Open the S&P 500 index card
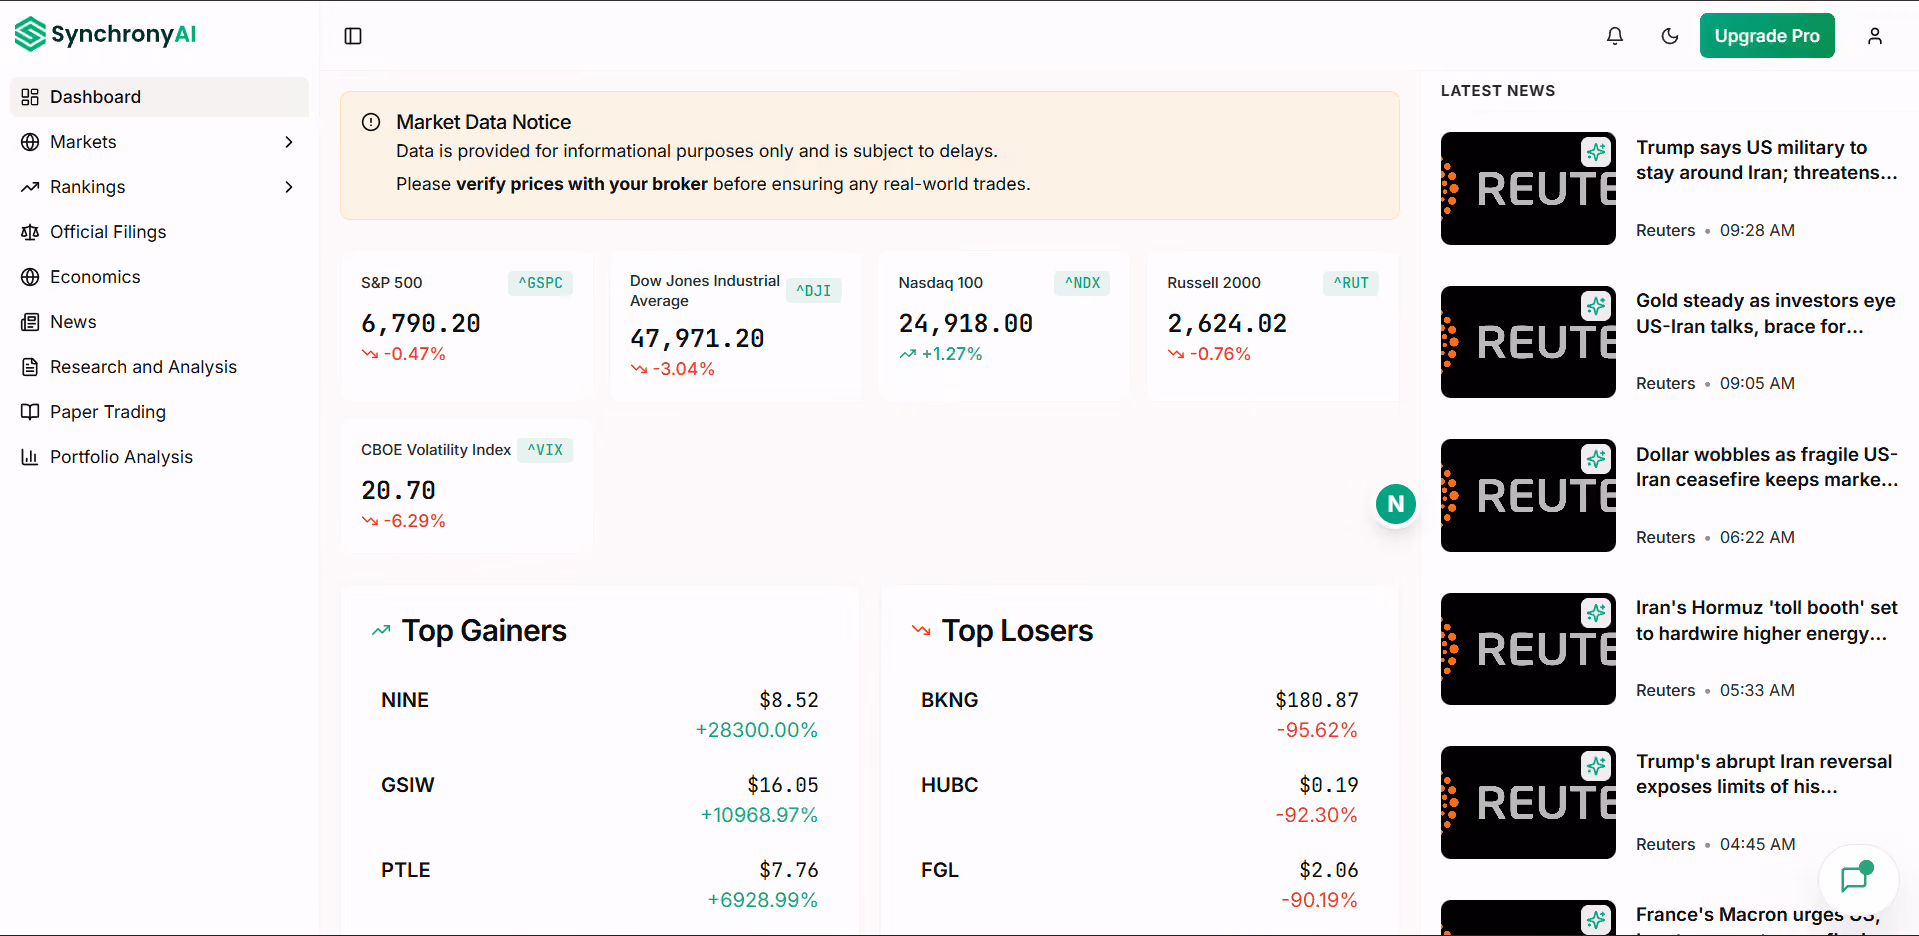The width and height of the screenshot is (1919, 936). (x=467, y=326)
